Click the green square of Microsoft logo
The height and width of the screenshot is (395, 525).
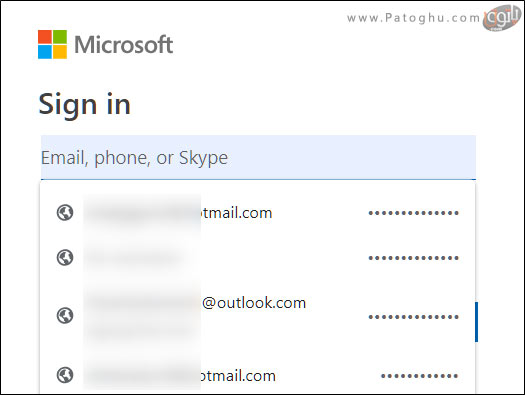click(60, 37)
